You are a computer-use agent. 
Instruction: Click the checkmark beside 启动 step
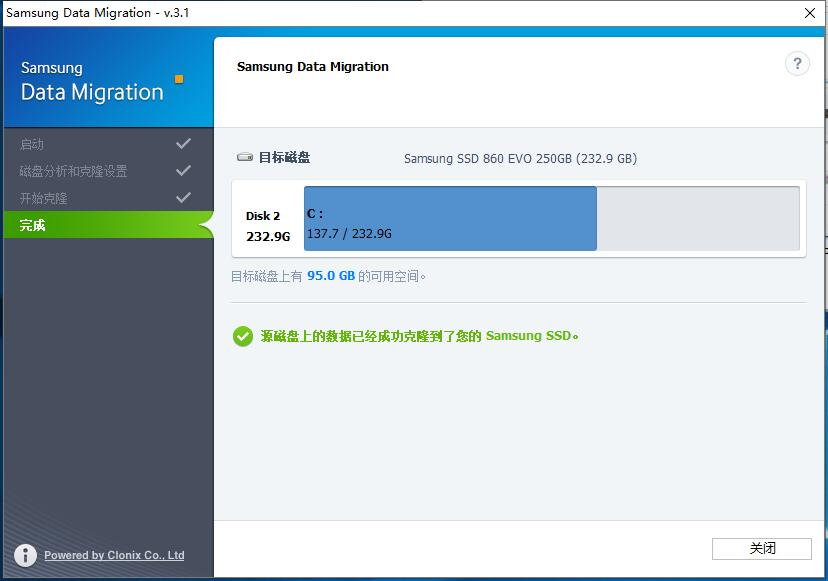pos(184,143)
